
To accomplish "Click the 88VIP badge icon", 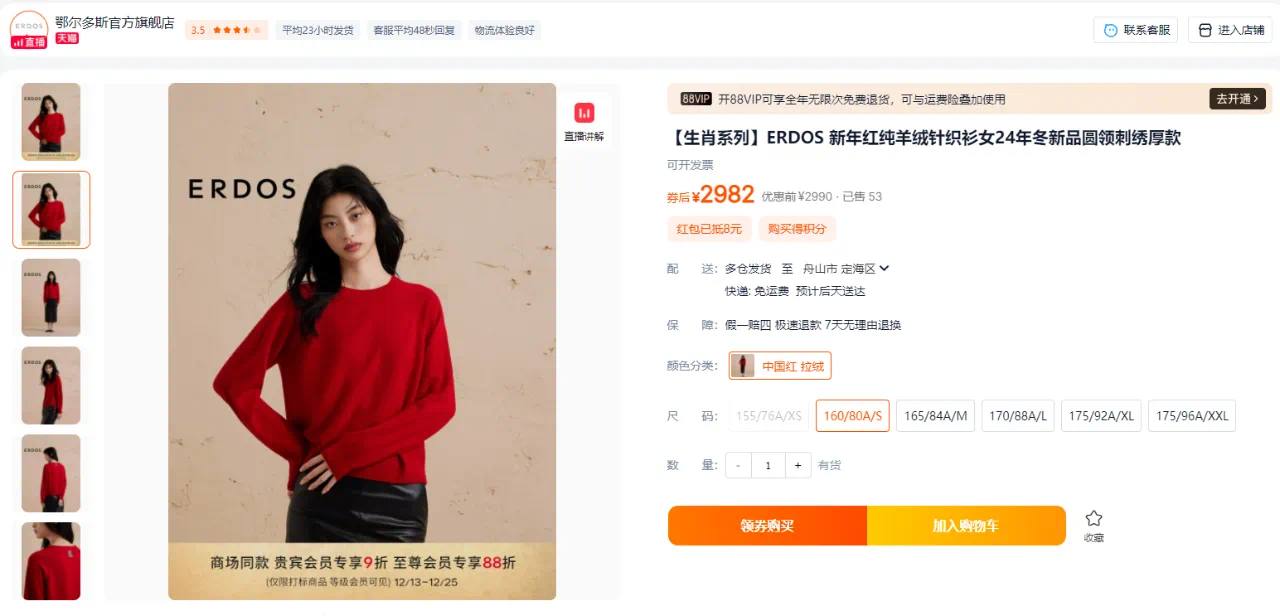I will pos(696,99).
